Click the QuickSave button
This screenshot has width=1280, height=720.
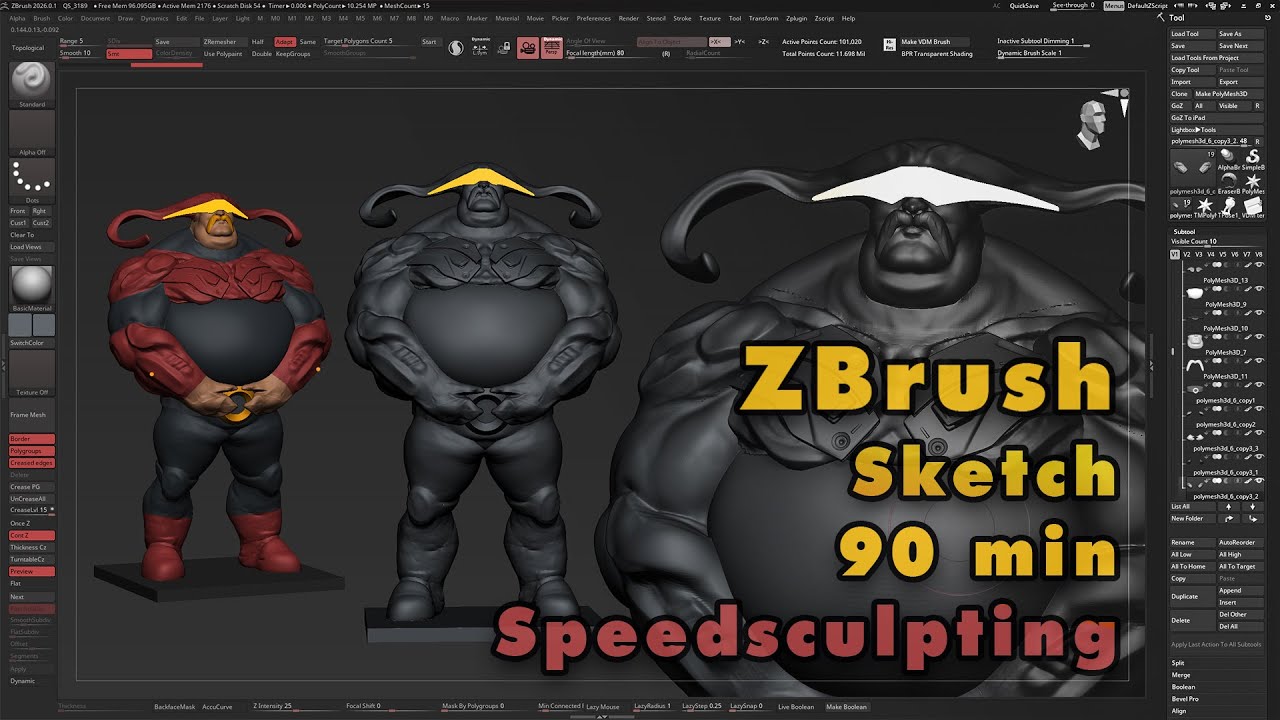(x=1024, y=5)
